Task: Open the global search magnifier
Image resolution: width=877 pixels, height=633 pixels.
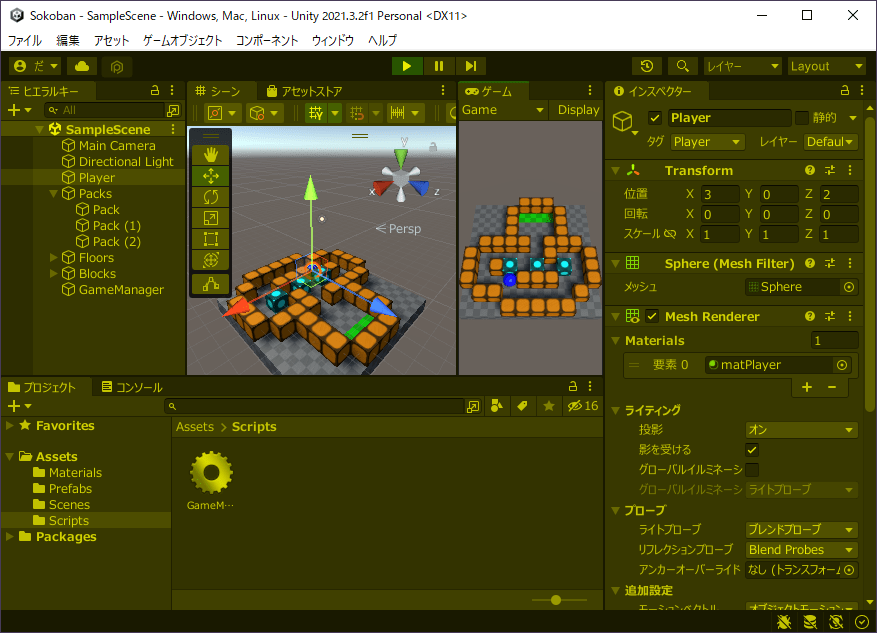Action: click(x=682, y=66)
